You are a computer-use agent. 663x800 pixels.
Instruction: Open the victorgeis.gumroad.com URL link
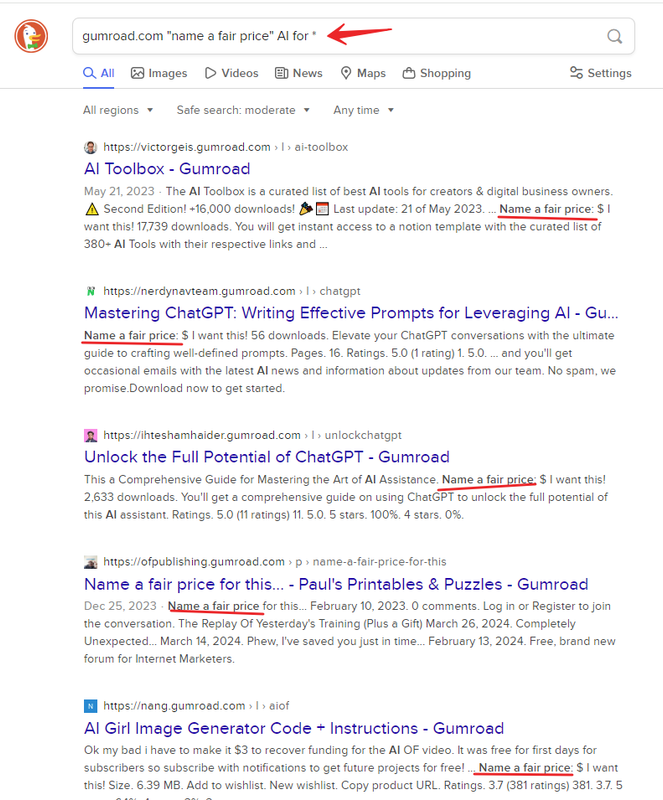click(x=226, y=147)
